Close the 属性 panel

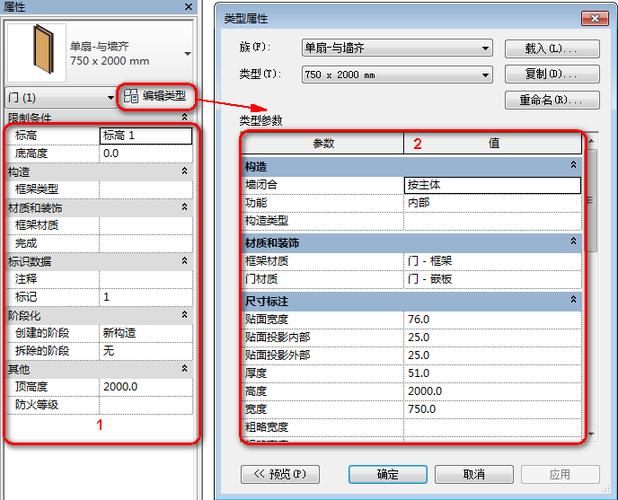189,7
